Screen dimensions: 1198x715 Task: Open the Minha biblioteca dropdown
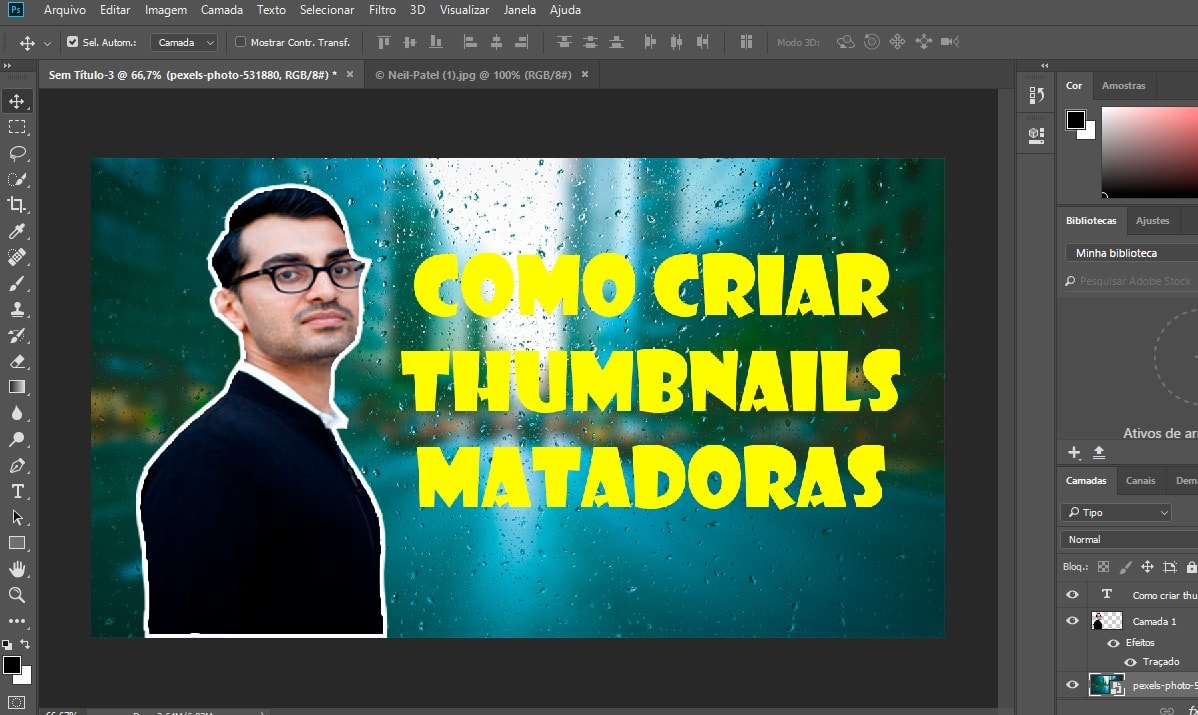1132,253
